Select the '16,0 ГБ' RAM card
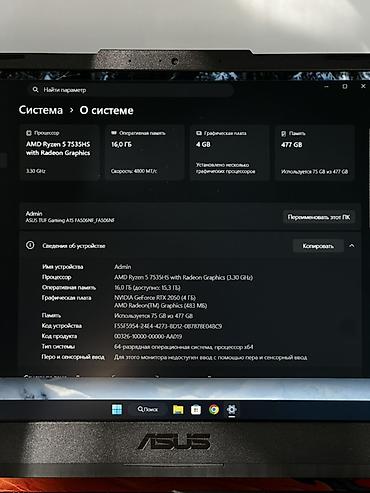 pyautogui.click(x=145, y=153)
